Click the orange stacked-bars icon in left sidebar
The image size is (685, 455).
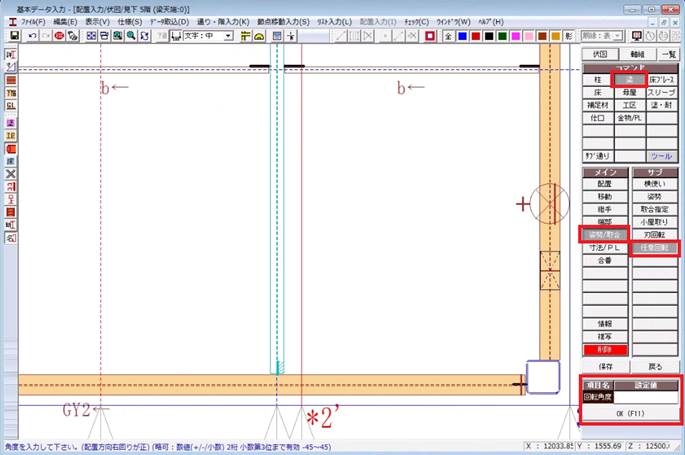click(11, 80)
